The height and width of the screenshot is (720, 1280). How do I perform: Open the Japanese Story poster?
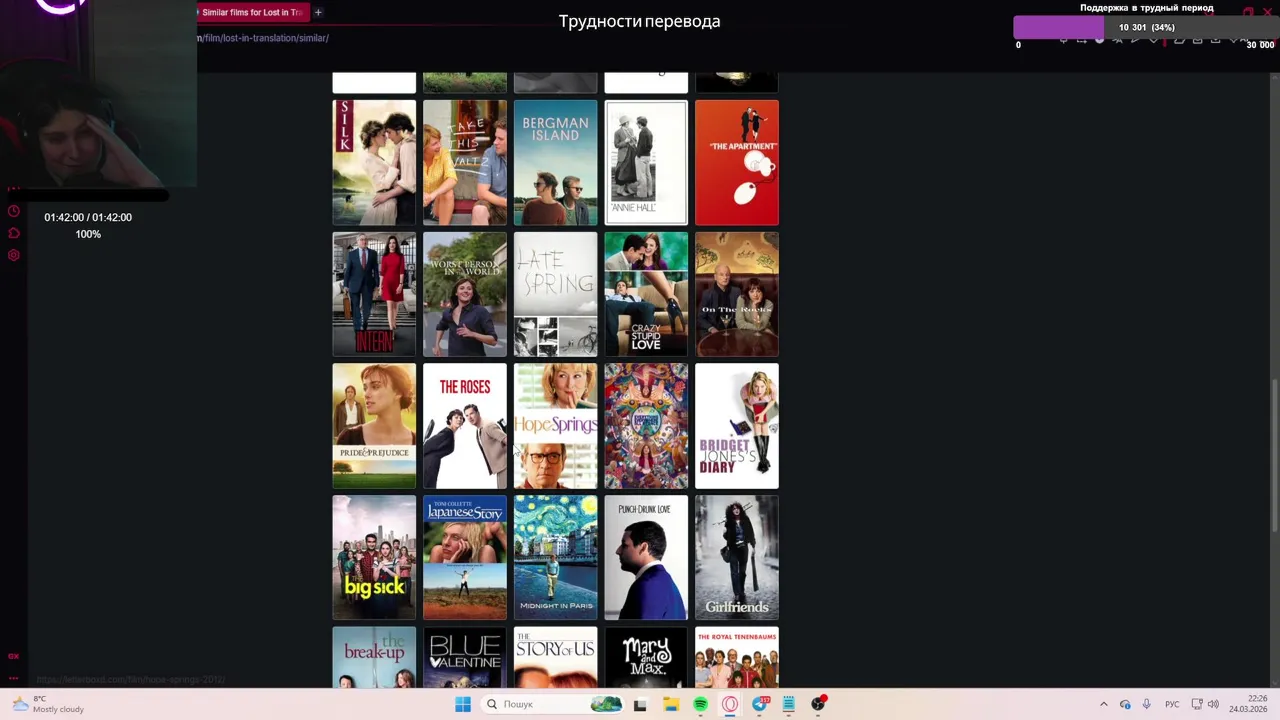[x=465, y=558]
